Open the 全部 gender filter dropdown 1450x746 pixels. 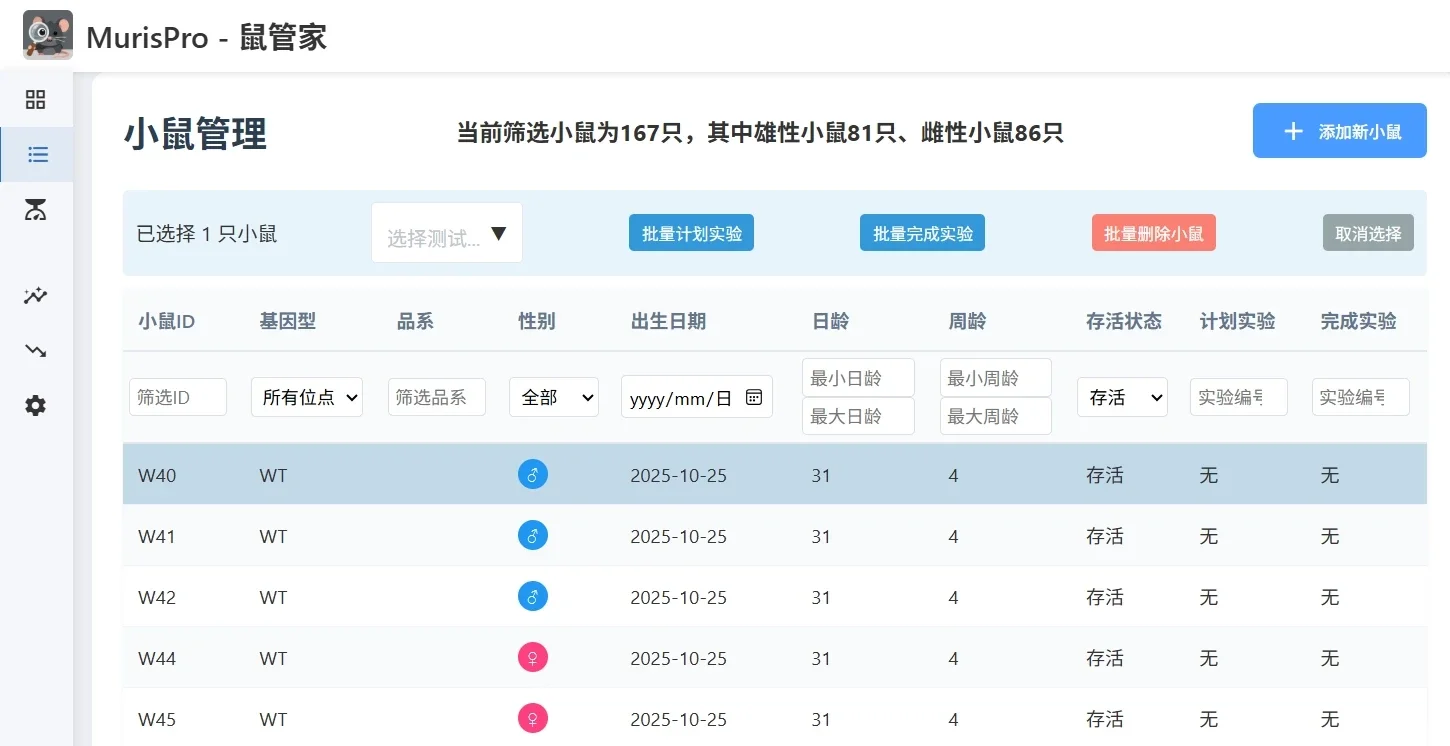click(554, 397)
